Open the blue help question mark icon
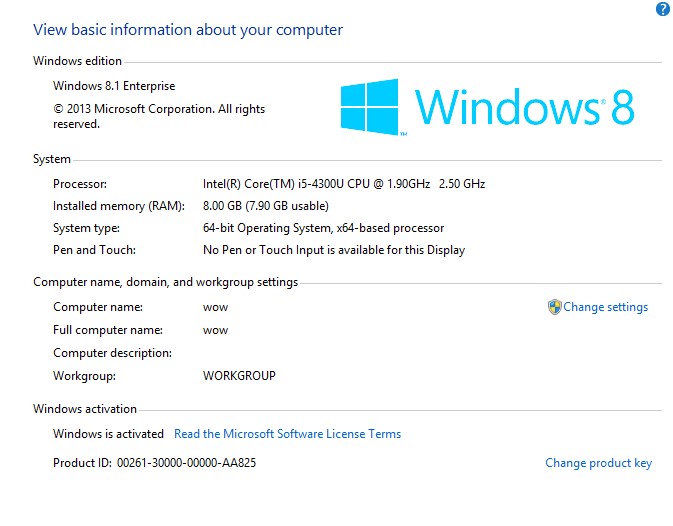 click(x=663, y=9)
